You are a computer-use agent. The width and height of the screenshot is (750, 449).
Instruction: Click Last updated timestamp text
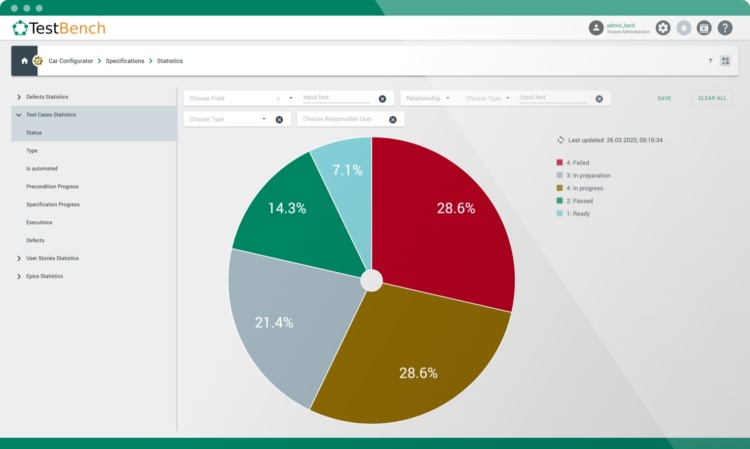click(615, 140)
